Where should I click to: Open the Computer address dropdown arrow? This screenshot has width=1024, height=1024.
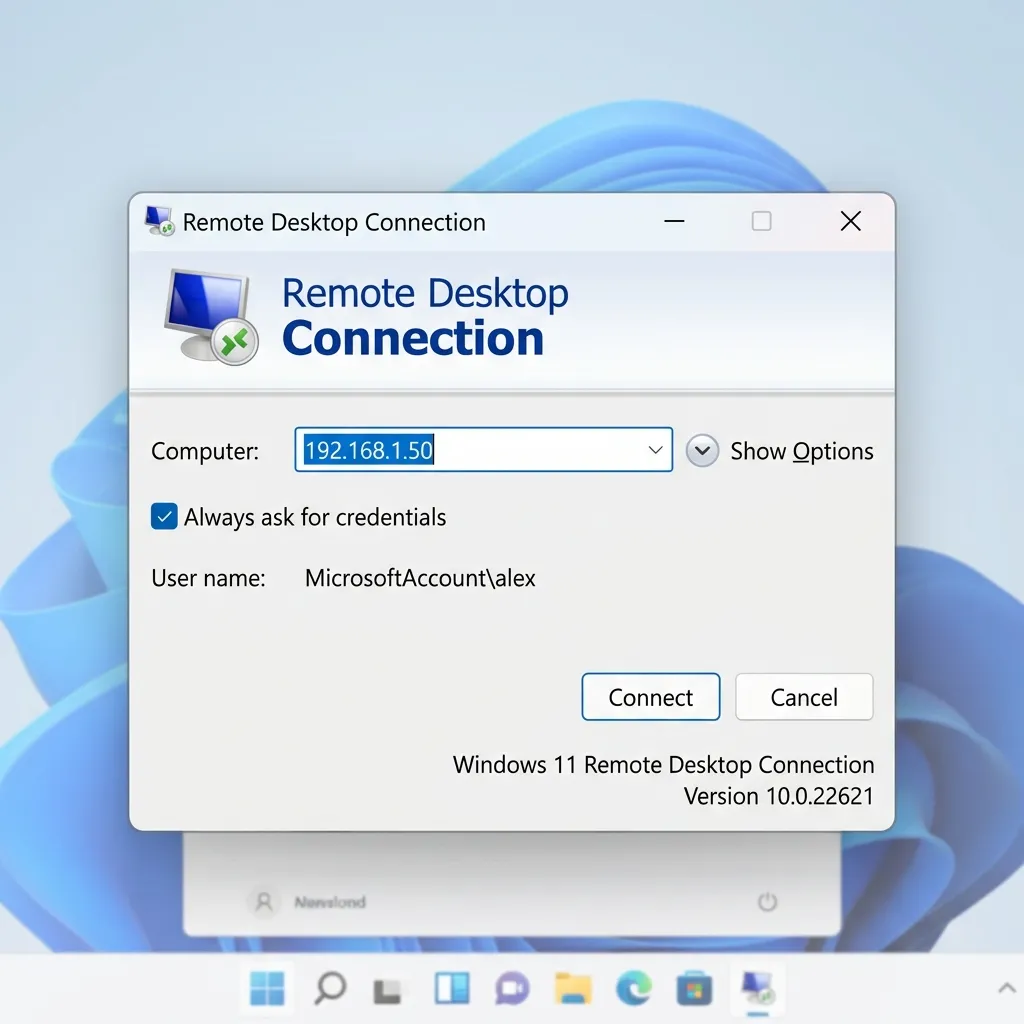[x=655, y=450]
